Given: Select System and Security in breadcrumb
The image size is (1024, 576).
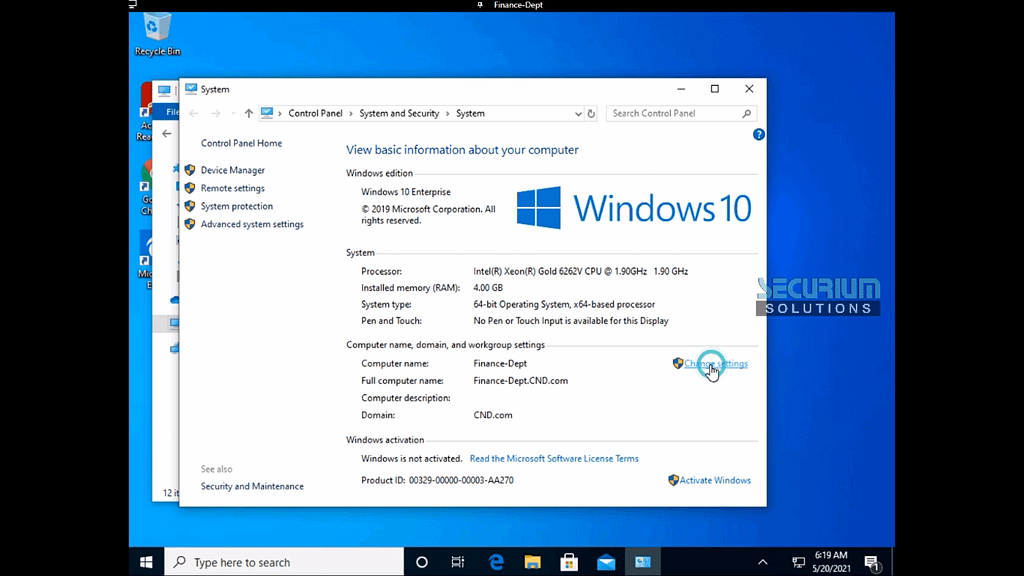Looking at the screenshot, I should pos(399,114).
